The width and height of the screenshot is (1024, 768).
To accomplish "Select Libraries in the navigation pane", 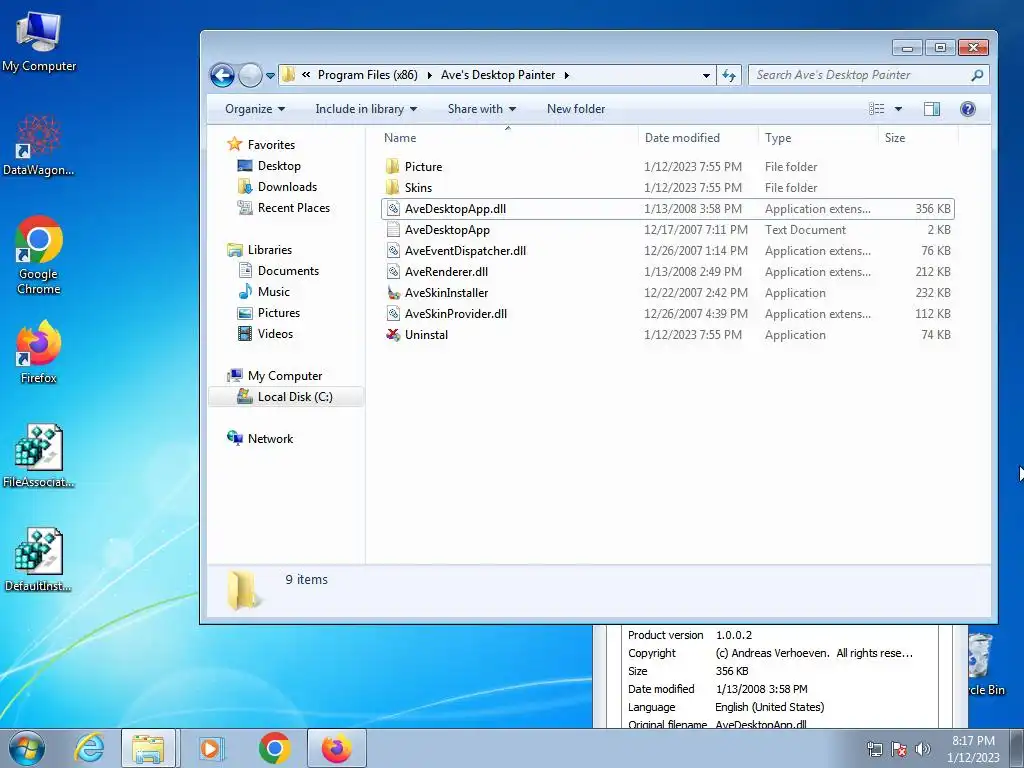I will 270,249.
